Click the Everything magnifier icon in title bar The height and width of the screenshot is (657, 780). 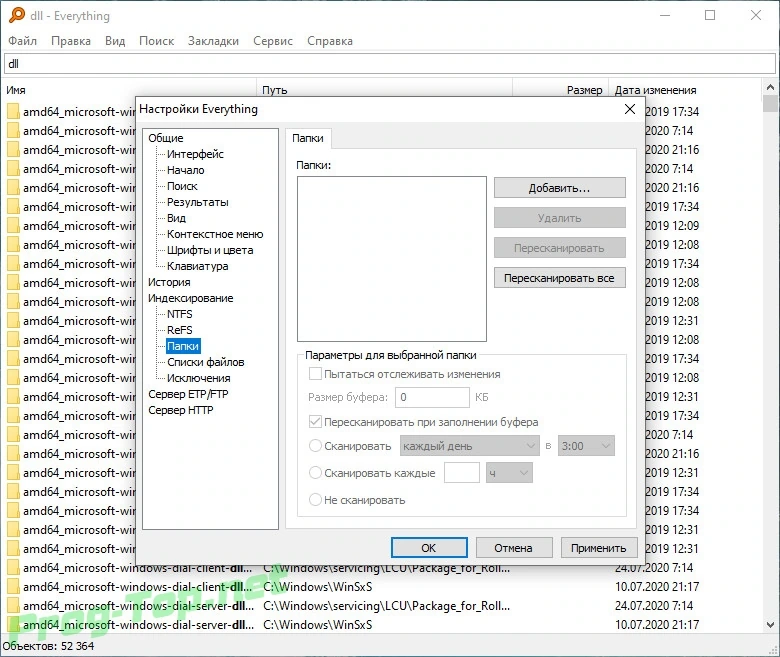point(16,15)
